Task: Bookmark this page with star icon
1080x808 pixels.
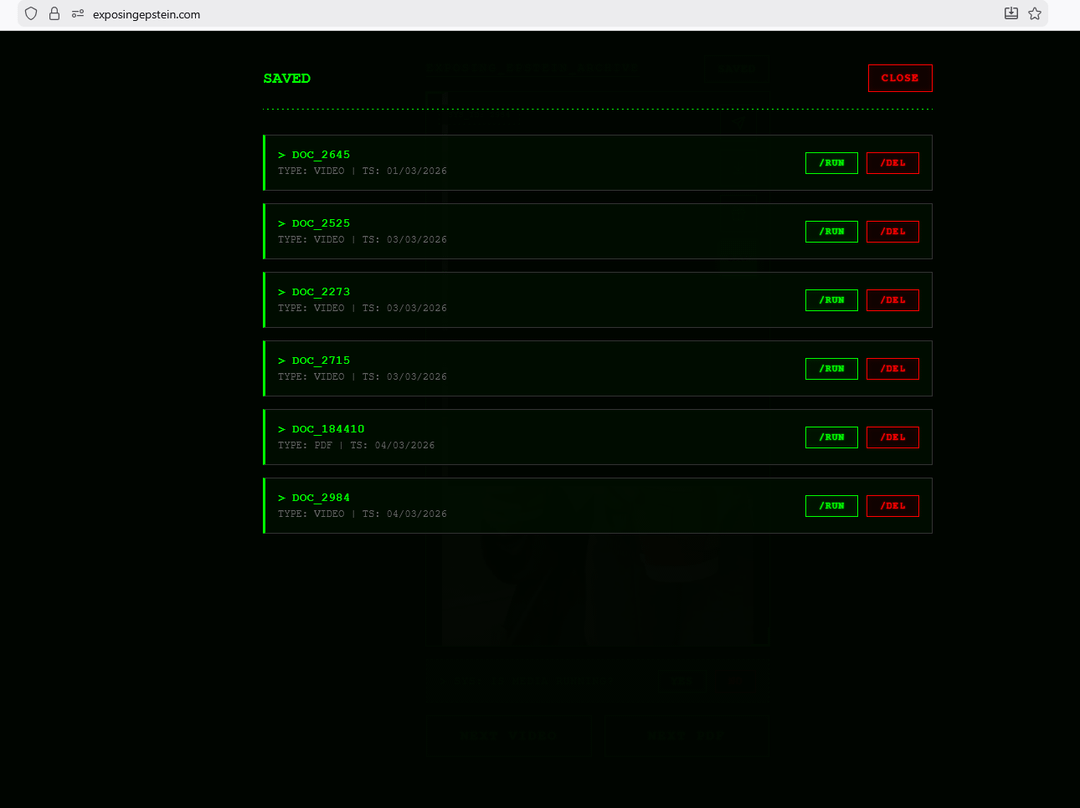Action: coord(1035,14)
